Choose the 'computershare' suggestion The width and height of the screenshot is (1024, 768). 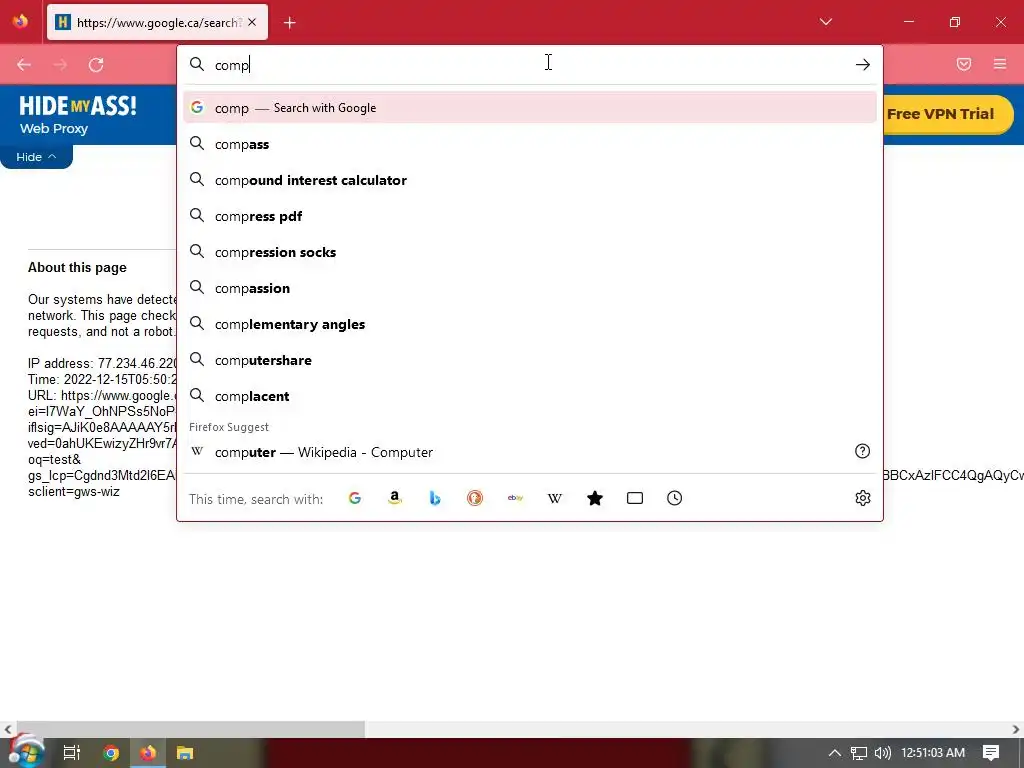(x=530, y=360)
